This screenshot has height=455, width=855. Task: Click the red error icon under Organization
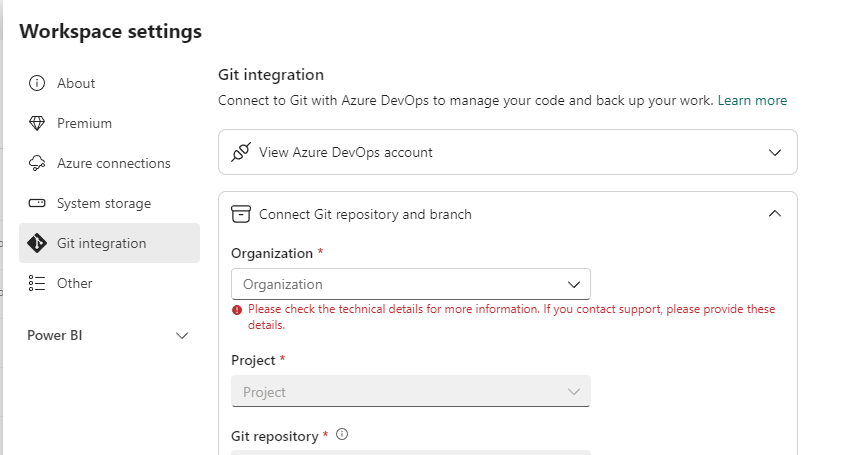(x=237, y=310)
